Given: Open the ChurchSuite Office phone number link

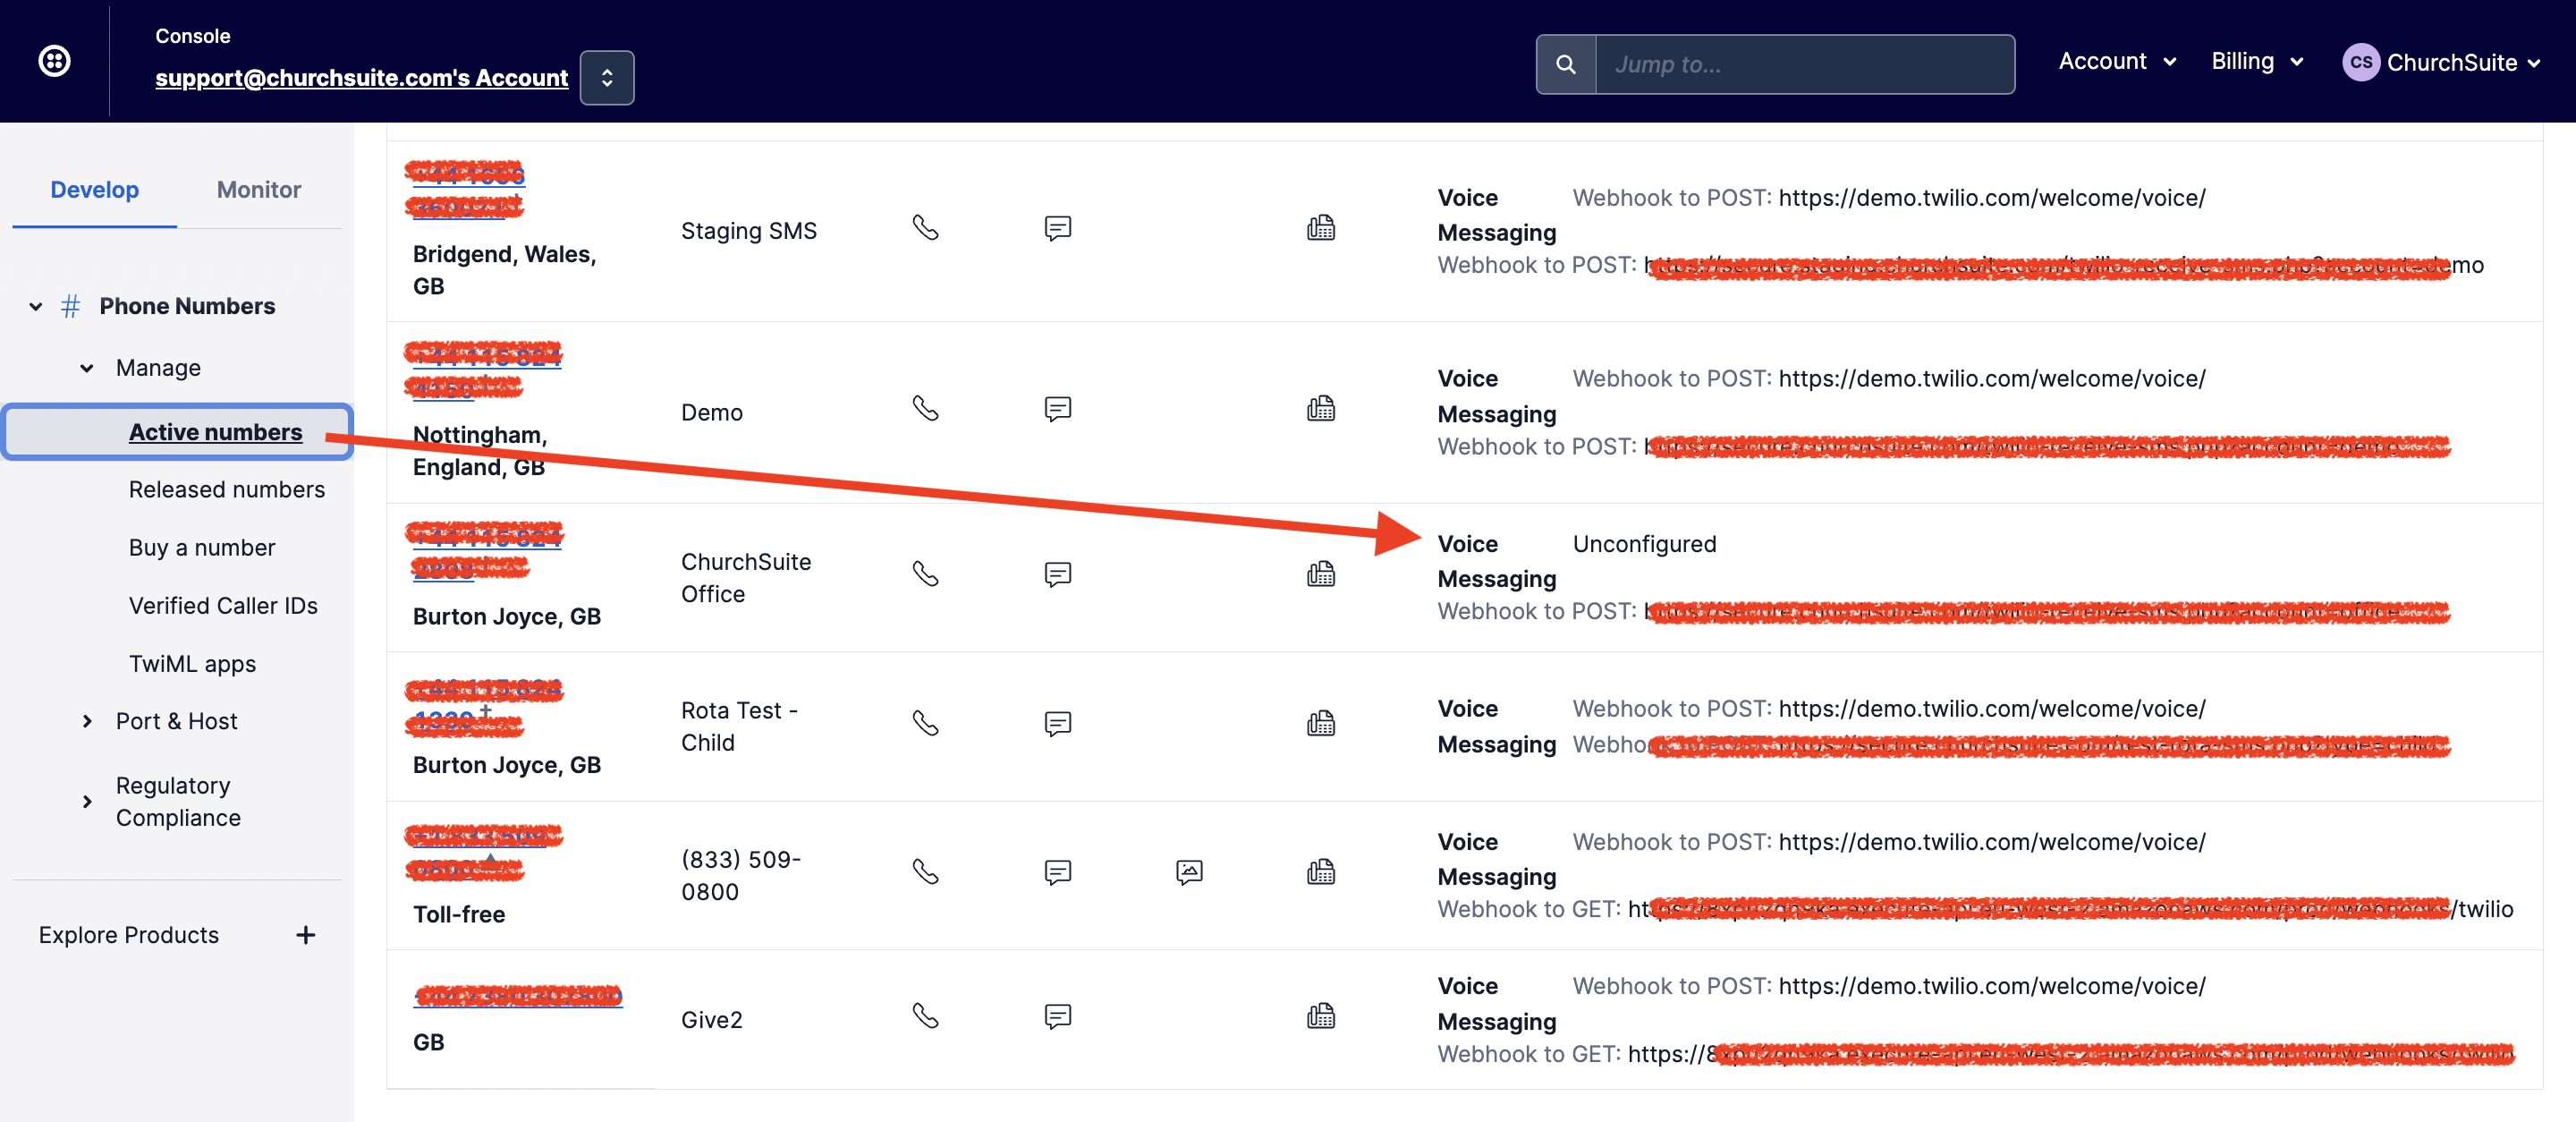Looking at the screenshot, I should pyautogui.click(x=485, y=551).
